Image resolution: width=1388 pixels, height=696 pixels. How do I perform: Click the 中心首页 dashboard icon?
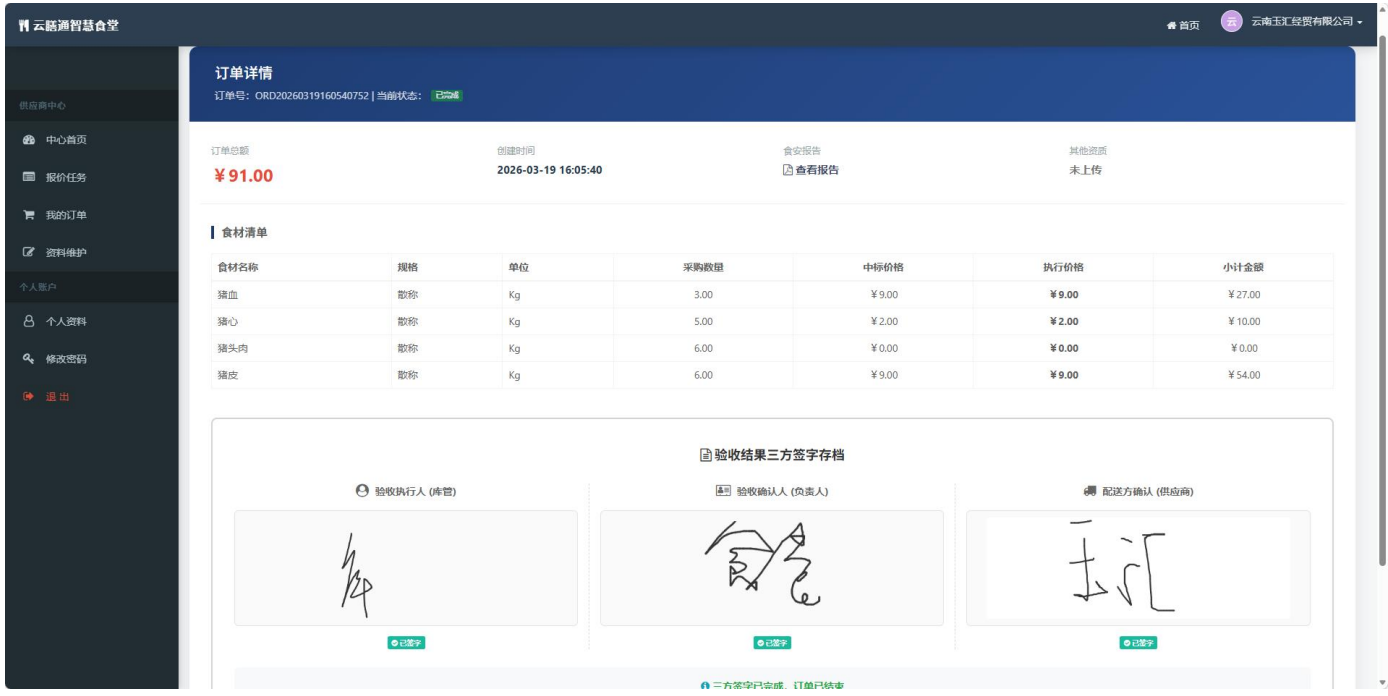(29, 140)
